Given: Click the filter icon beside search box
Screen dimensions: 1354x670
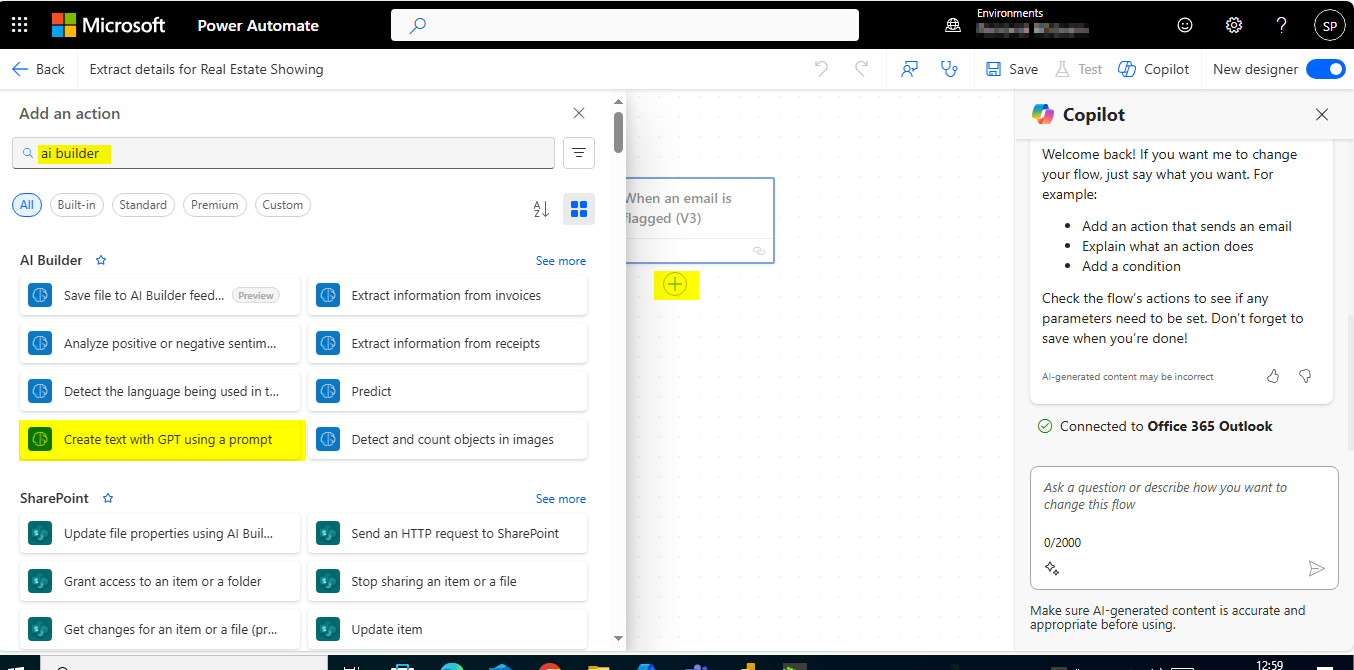Looking at the screenshot, I should coord(579,153).
